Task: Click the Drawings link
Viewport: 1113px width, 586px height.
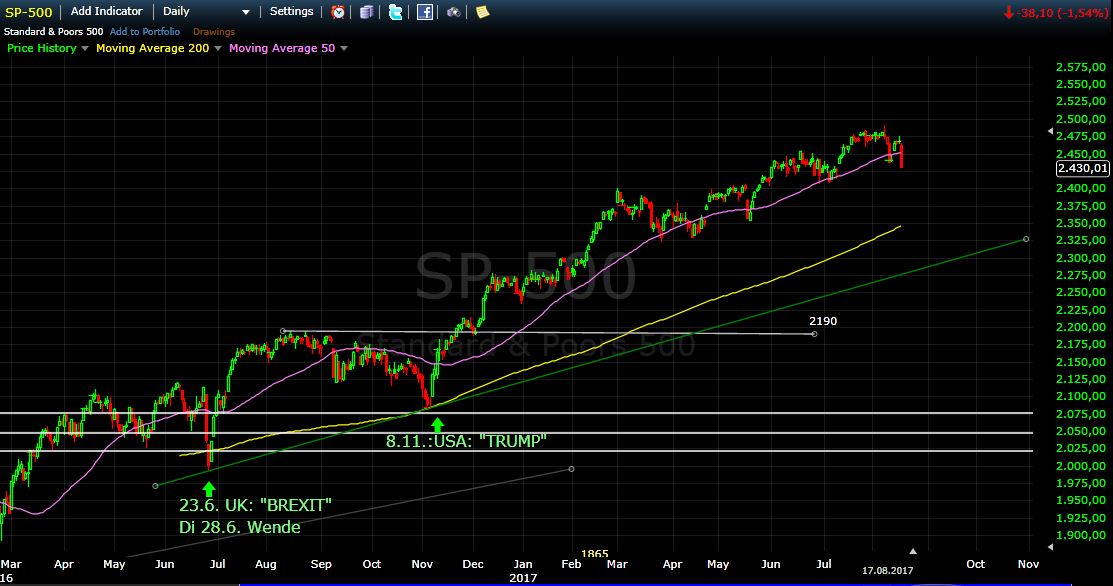Action: (x=214, y=32)
